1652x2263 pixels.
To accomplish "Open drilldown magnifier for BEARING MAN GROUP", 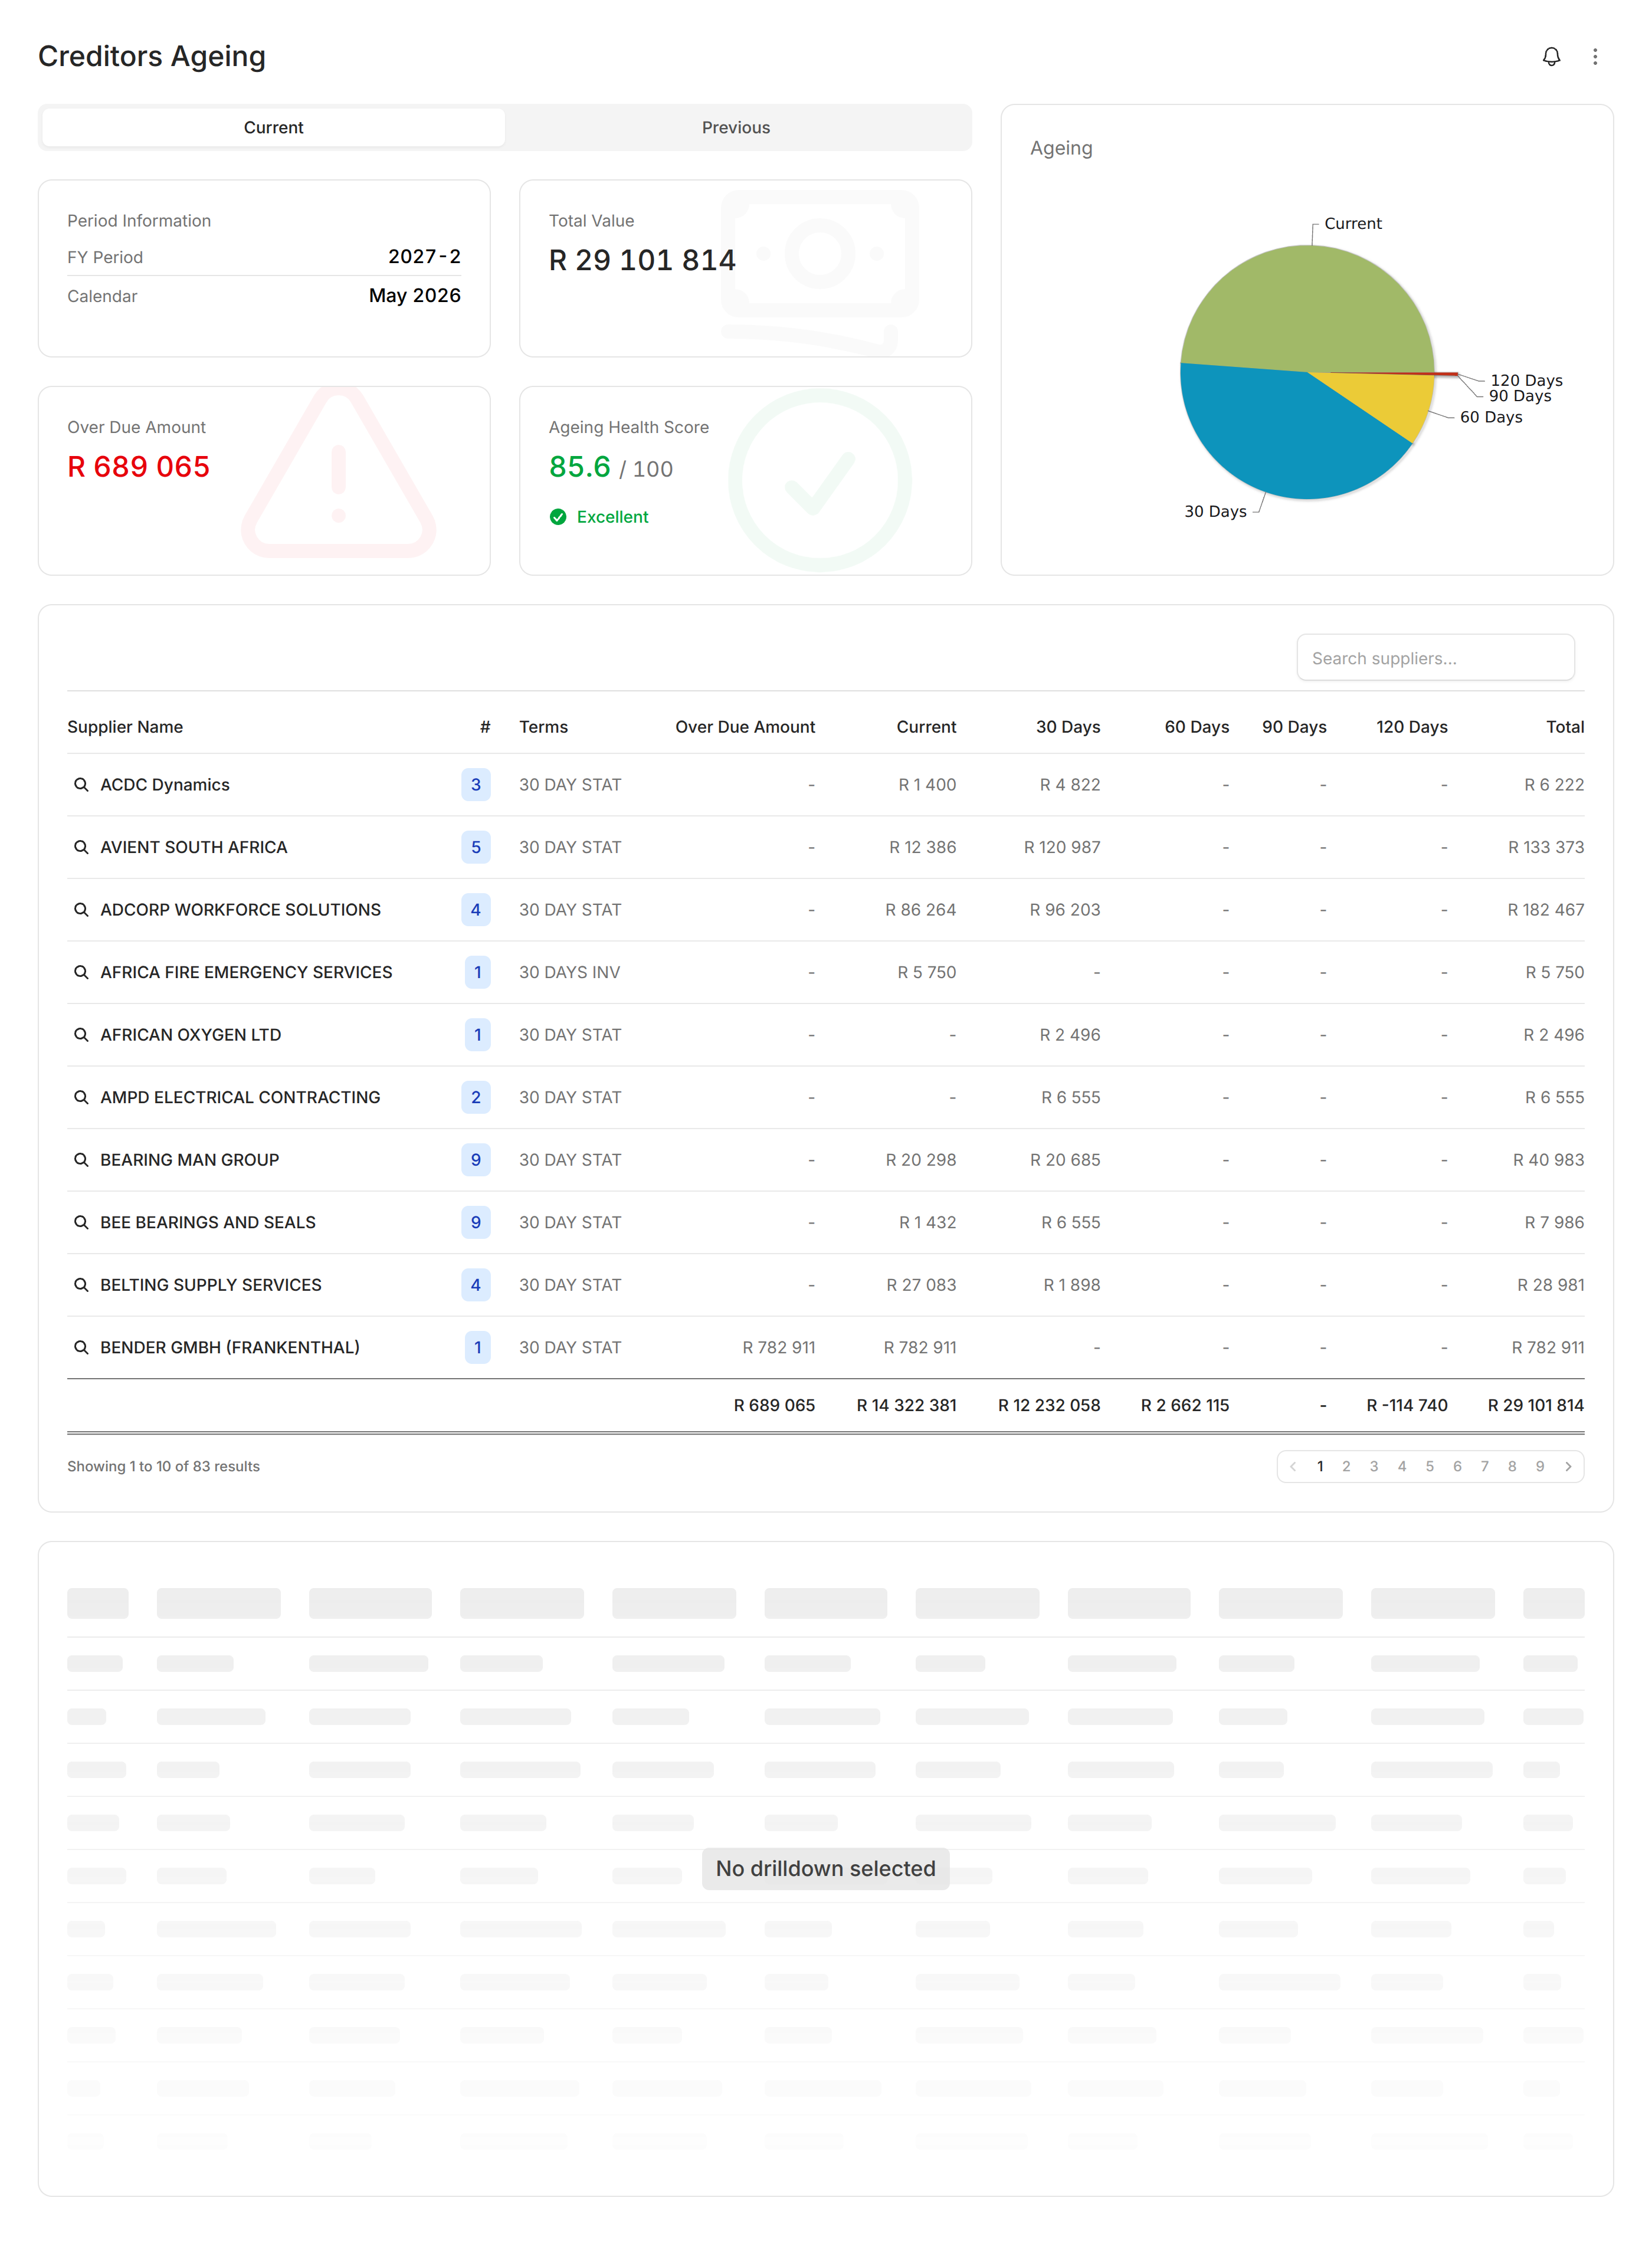I will 81,1160.
